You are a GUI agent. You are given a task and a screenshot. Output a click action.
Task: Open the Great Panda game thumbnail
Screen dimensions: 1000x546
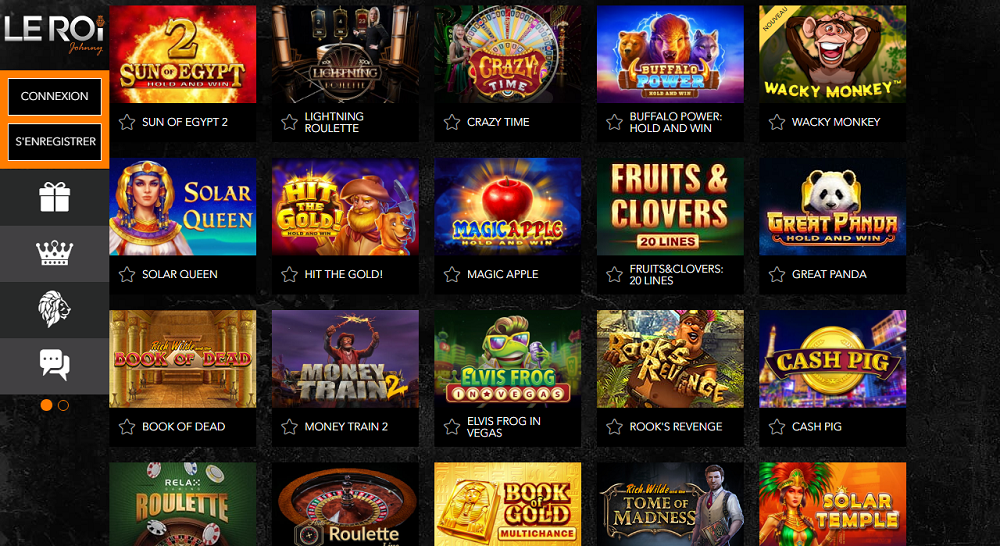[832, 207]
